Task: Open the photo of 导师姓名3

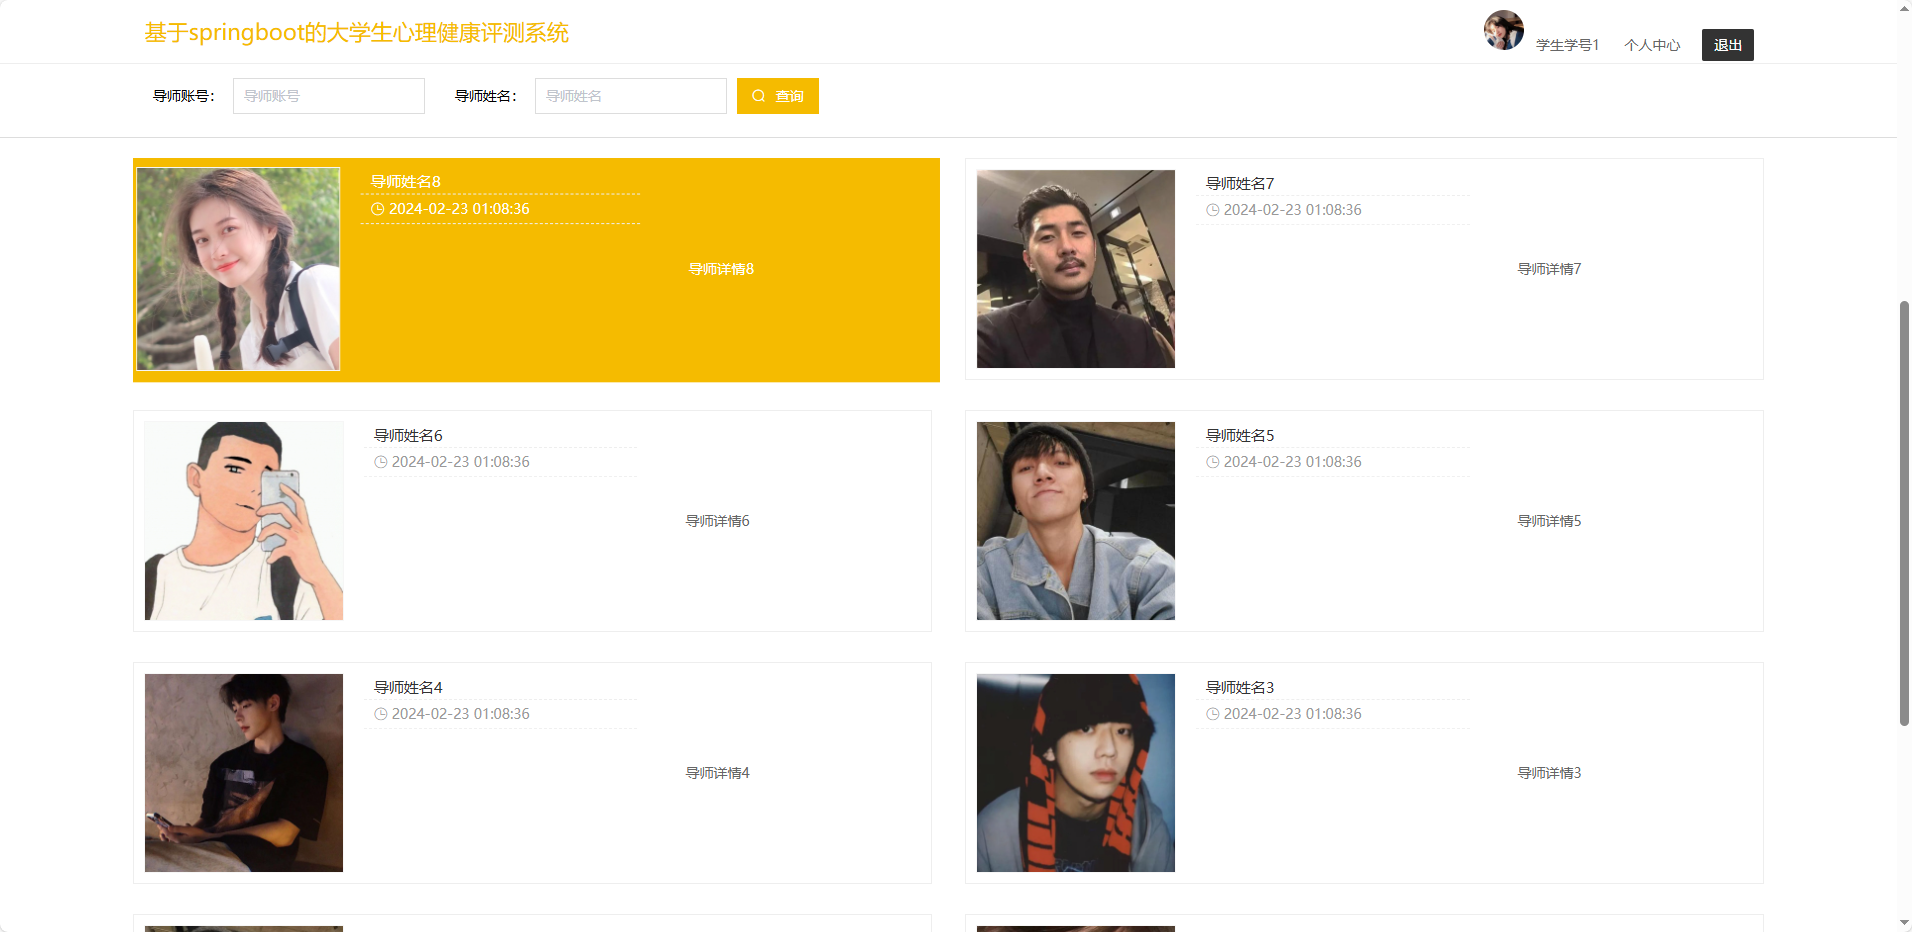Action: 1075,773
